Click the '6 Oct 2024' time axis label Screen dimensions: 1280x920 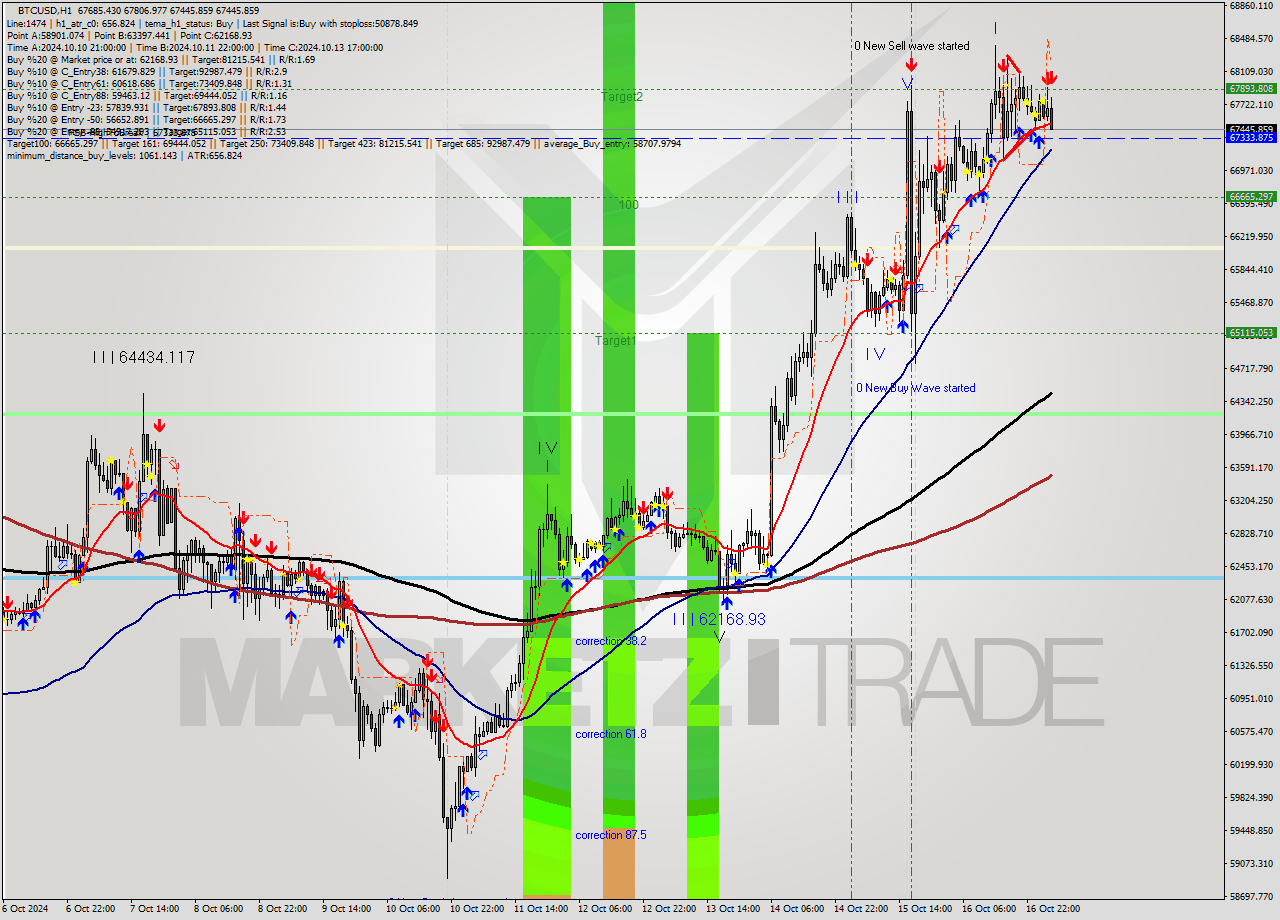26,909
